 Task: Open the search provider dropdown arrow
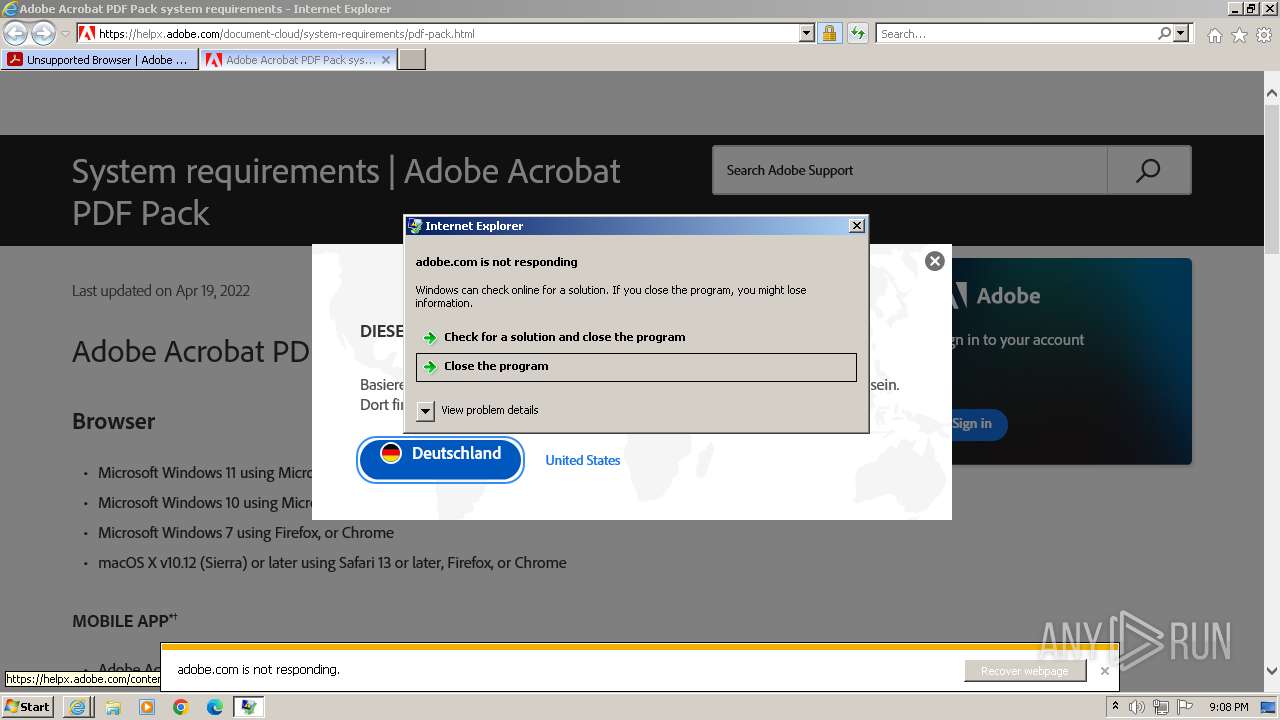point(1181,33)
